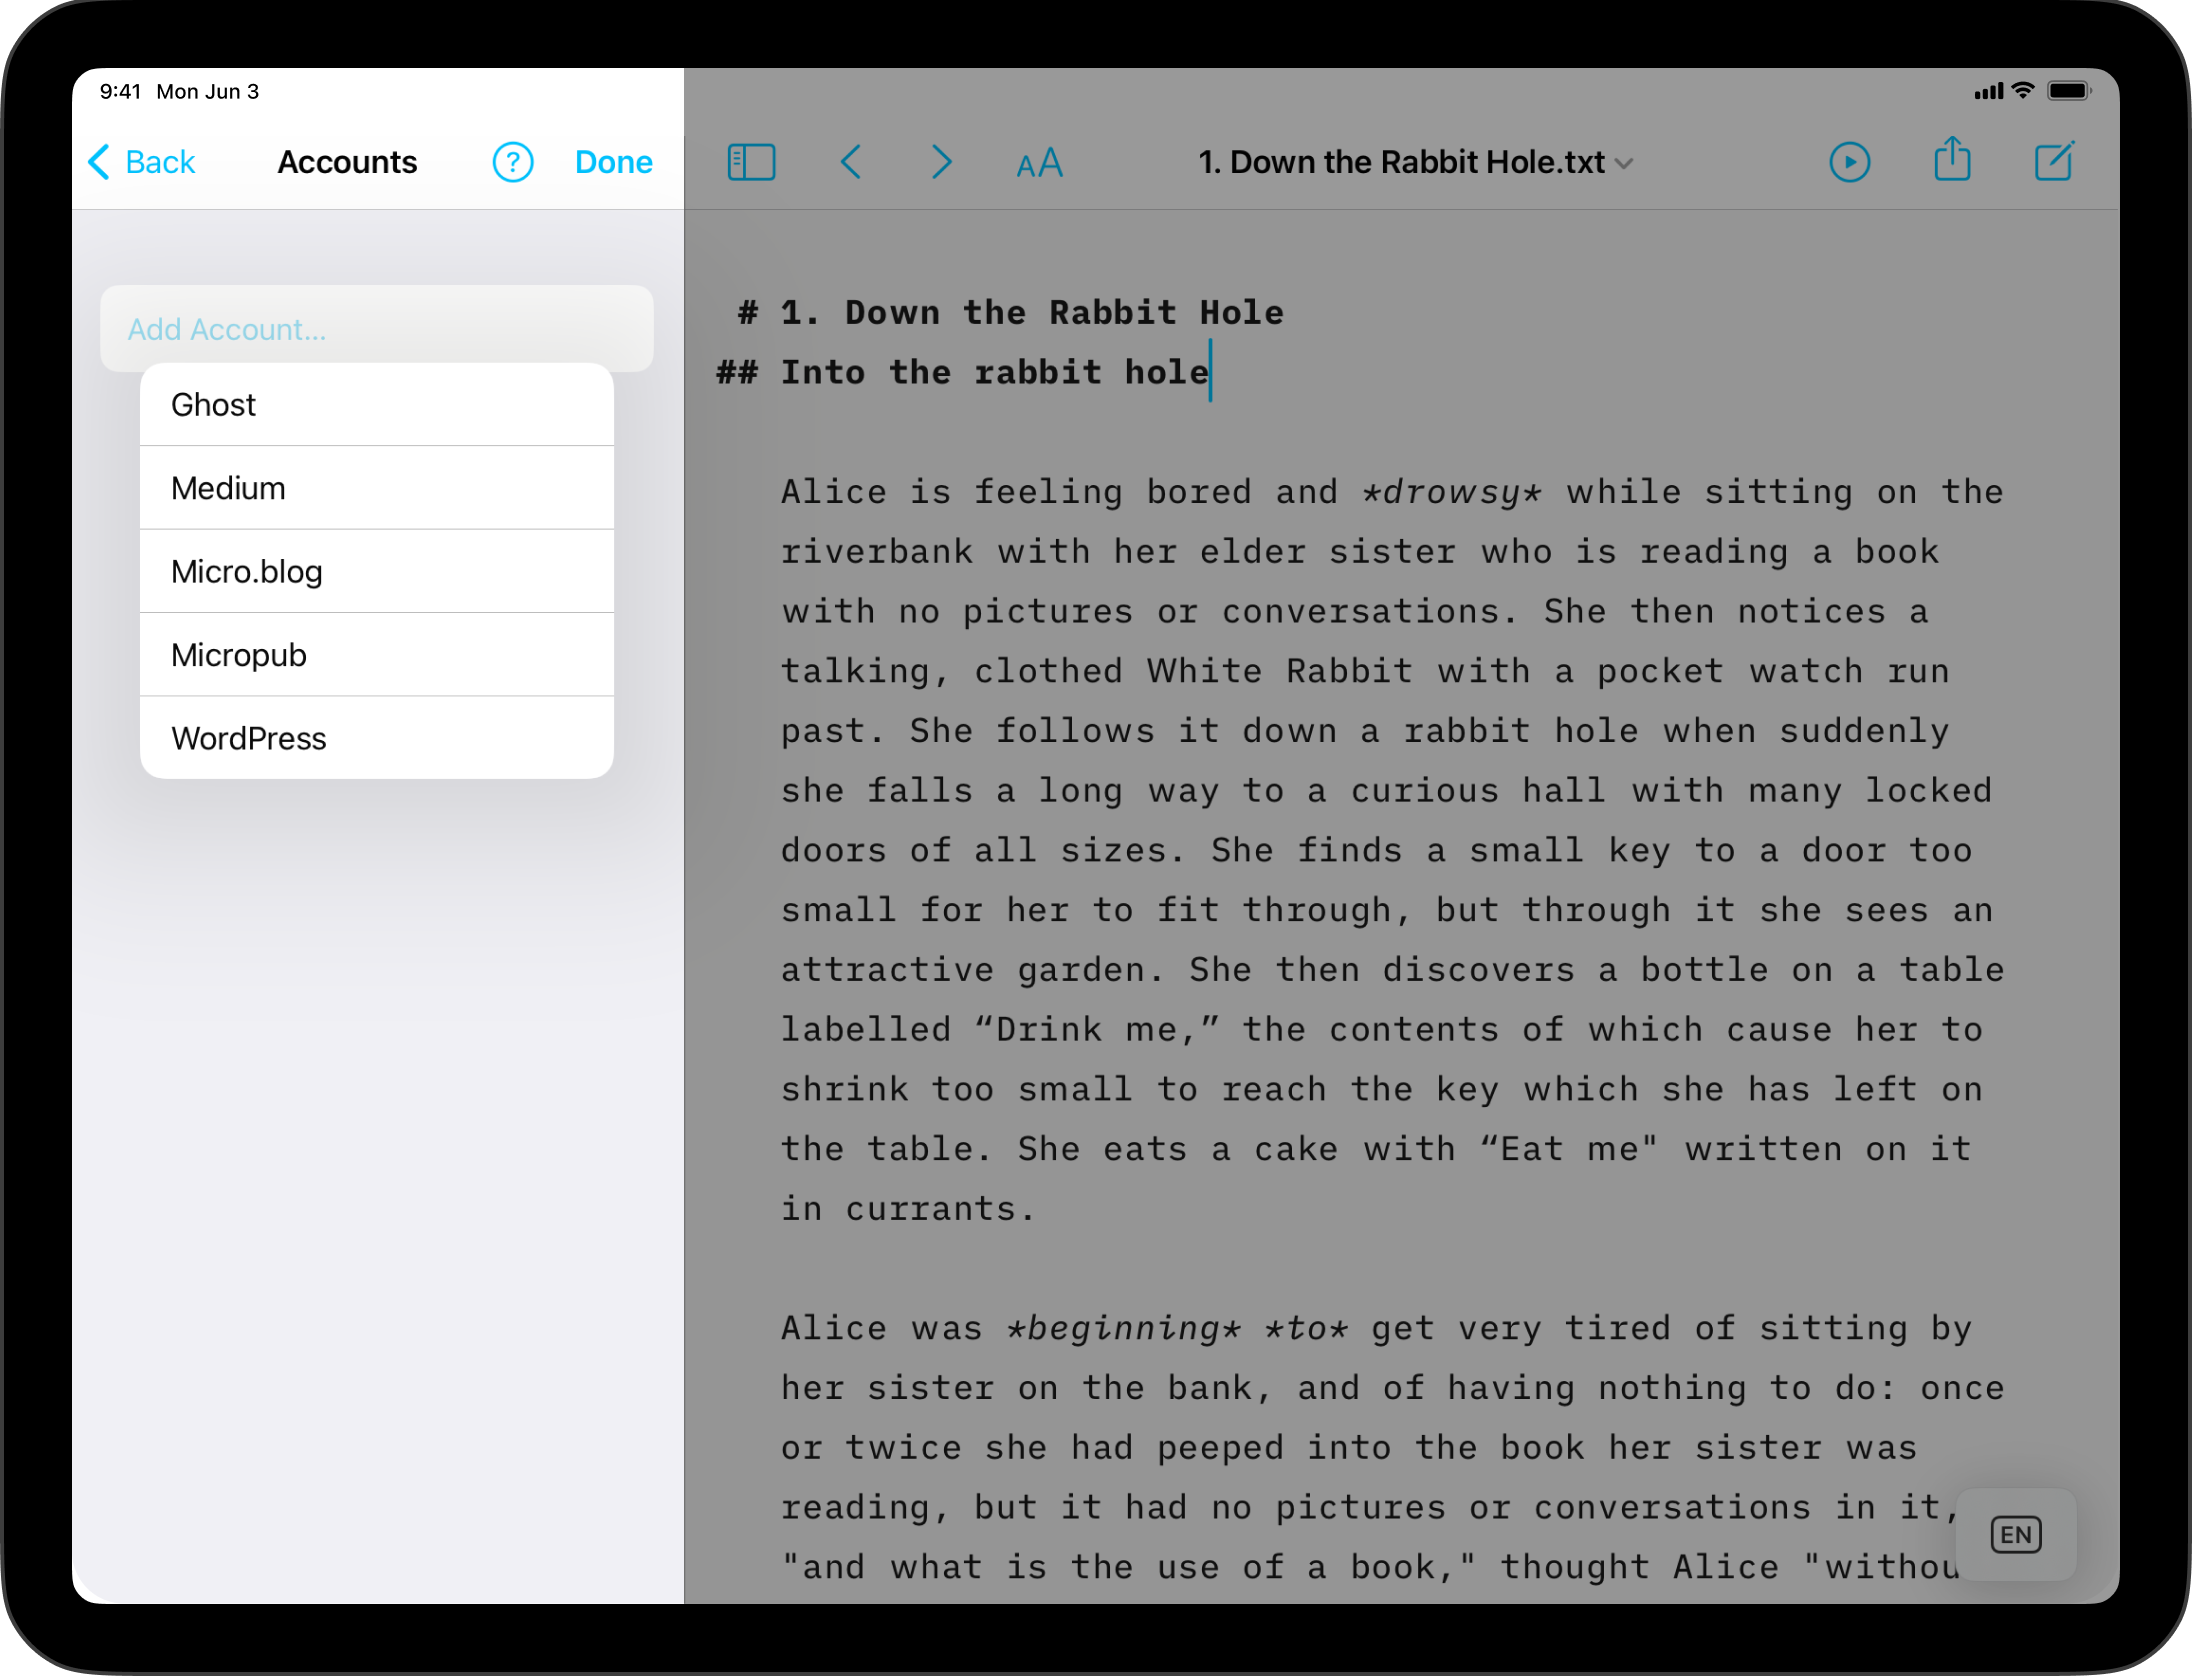2192x1680 pixels.
Task: Create a new document with compose icon
Action: 2054,162
